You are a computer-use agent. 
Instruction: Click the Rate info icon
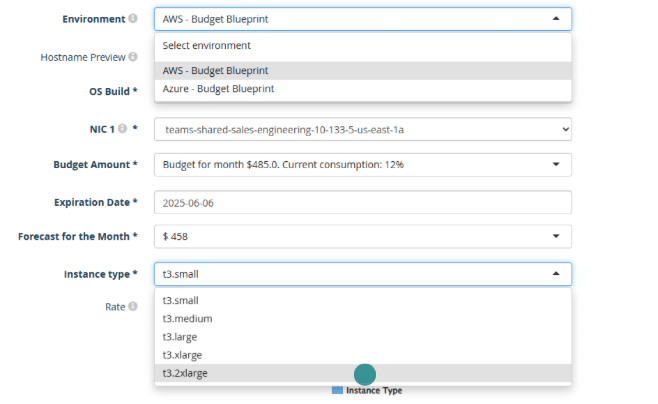[133, 306]
